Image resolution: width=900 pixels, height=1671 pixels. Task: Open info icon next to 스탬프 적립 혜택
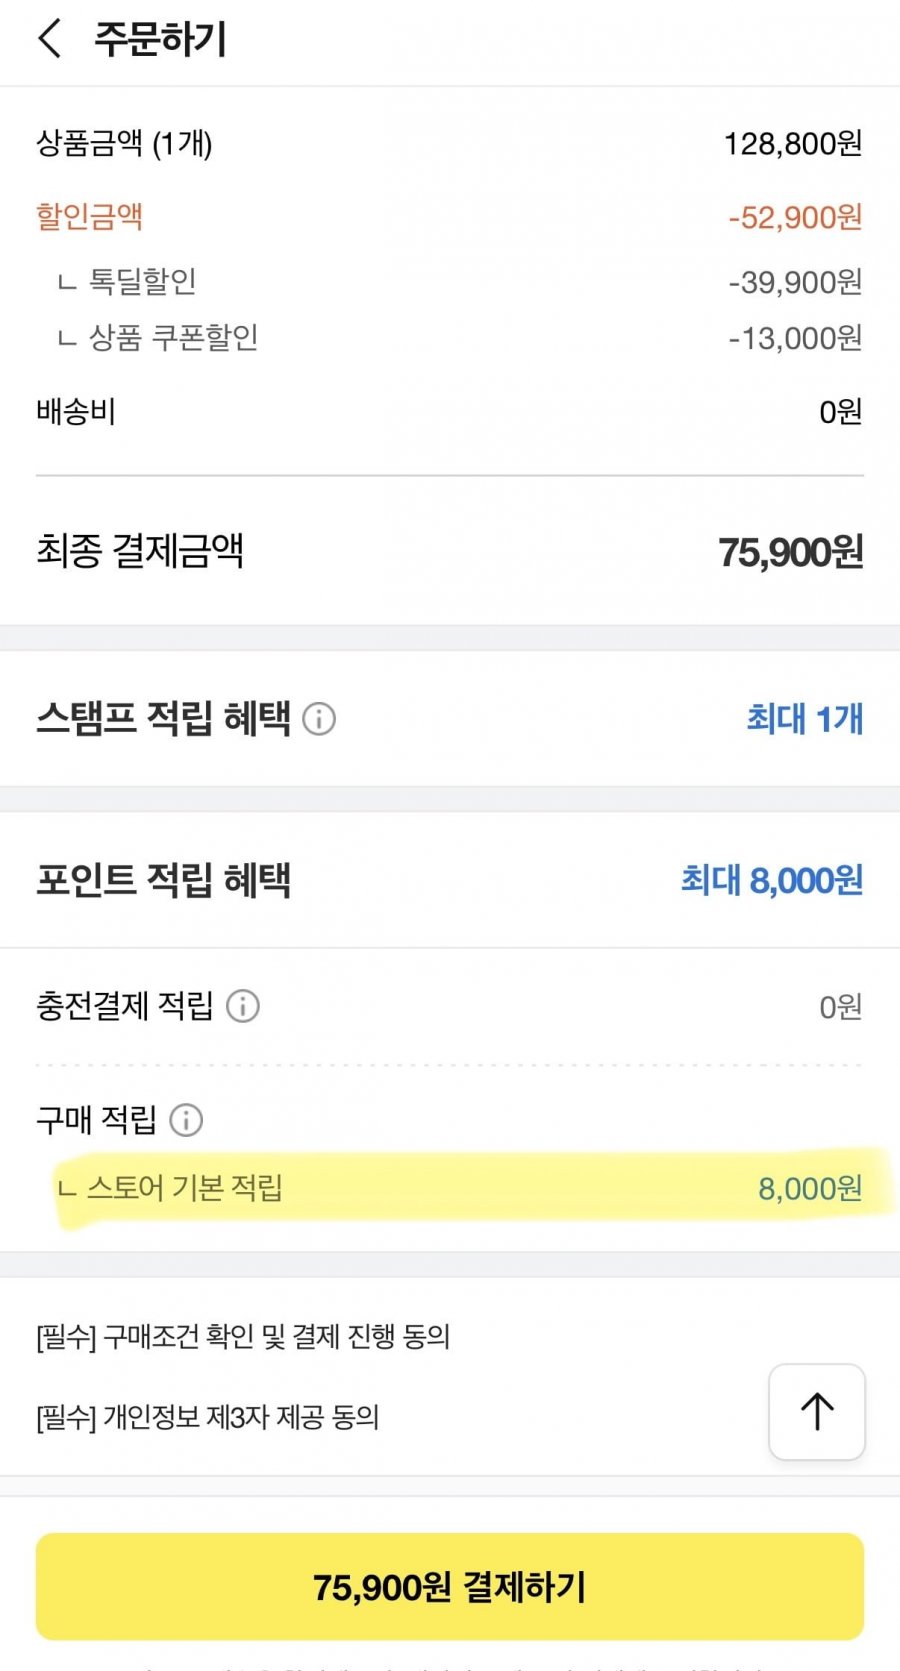319,719
